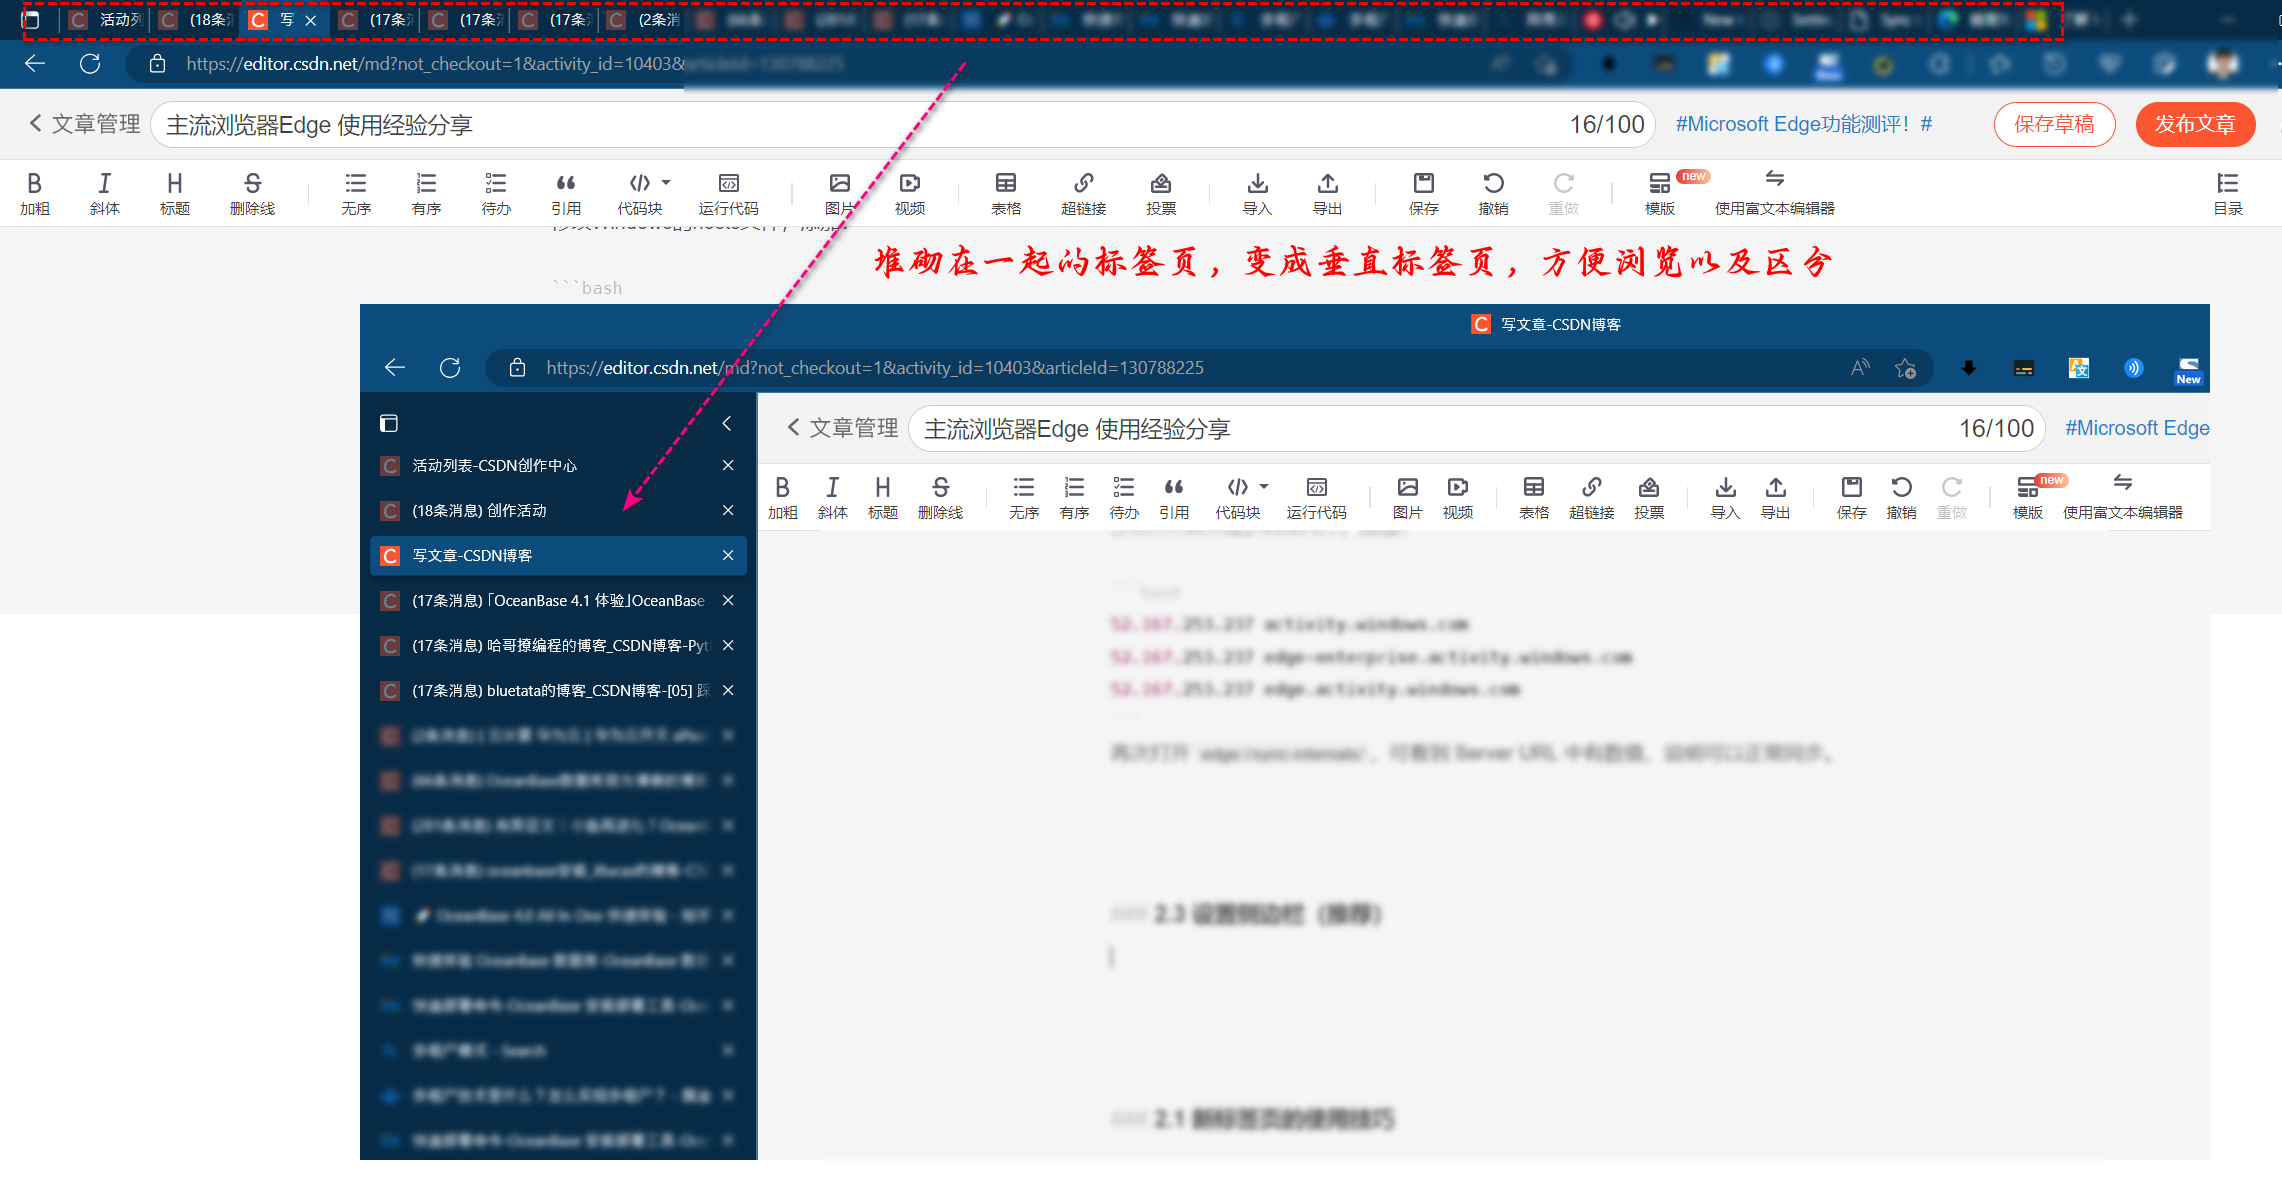This screenshot has height=1203, width=2282.
Task: Go back via 文章管理 chevron
Action: tap(36, 123)
